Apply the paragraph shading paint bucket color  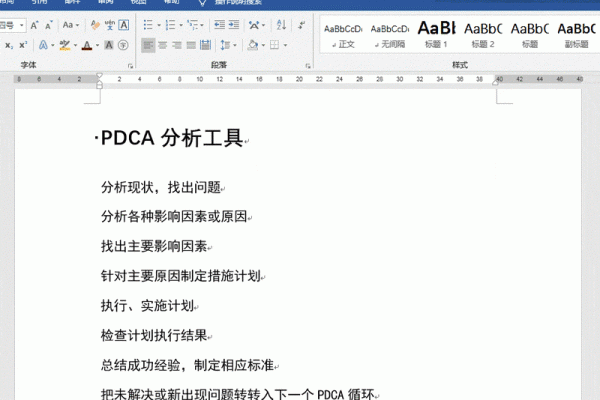253,45
